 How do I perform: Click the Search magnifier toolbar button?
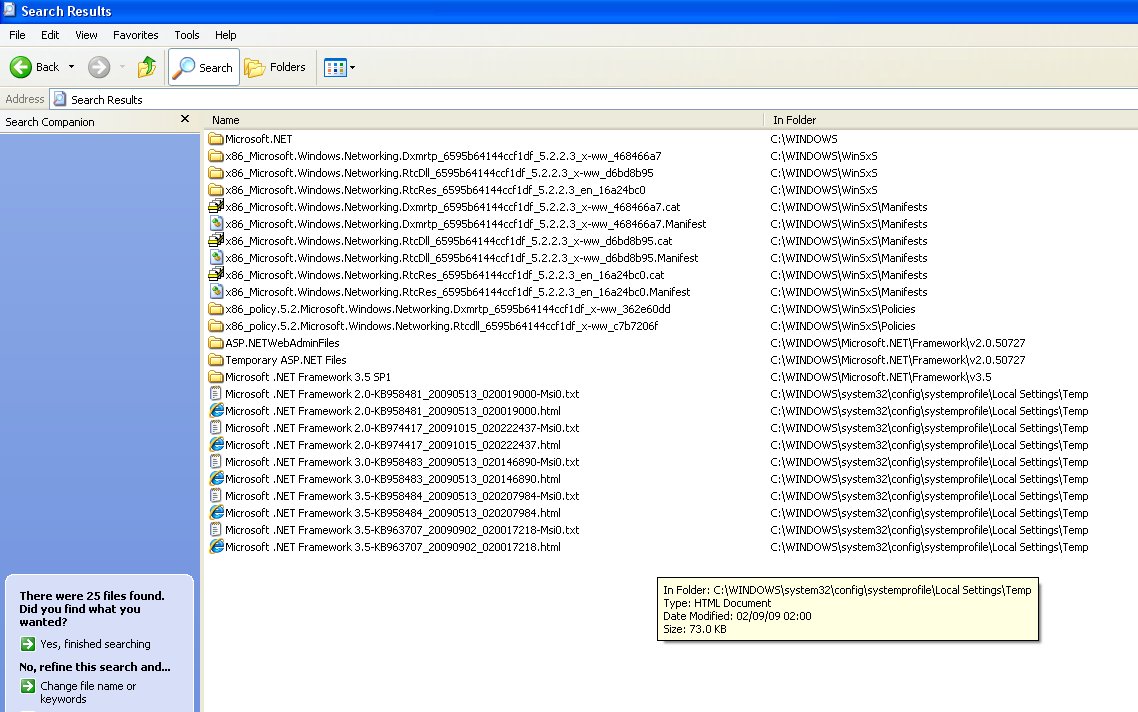pos(204,67)
